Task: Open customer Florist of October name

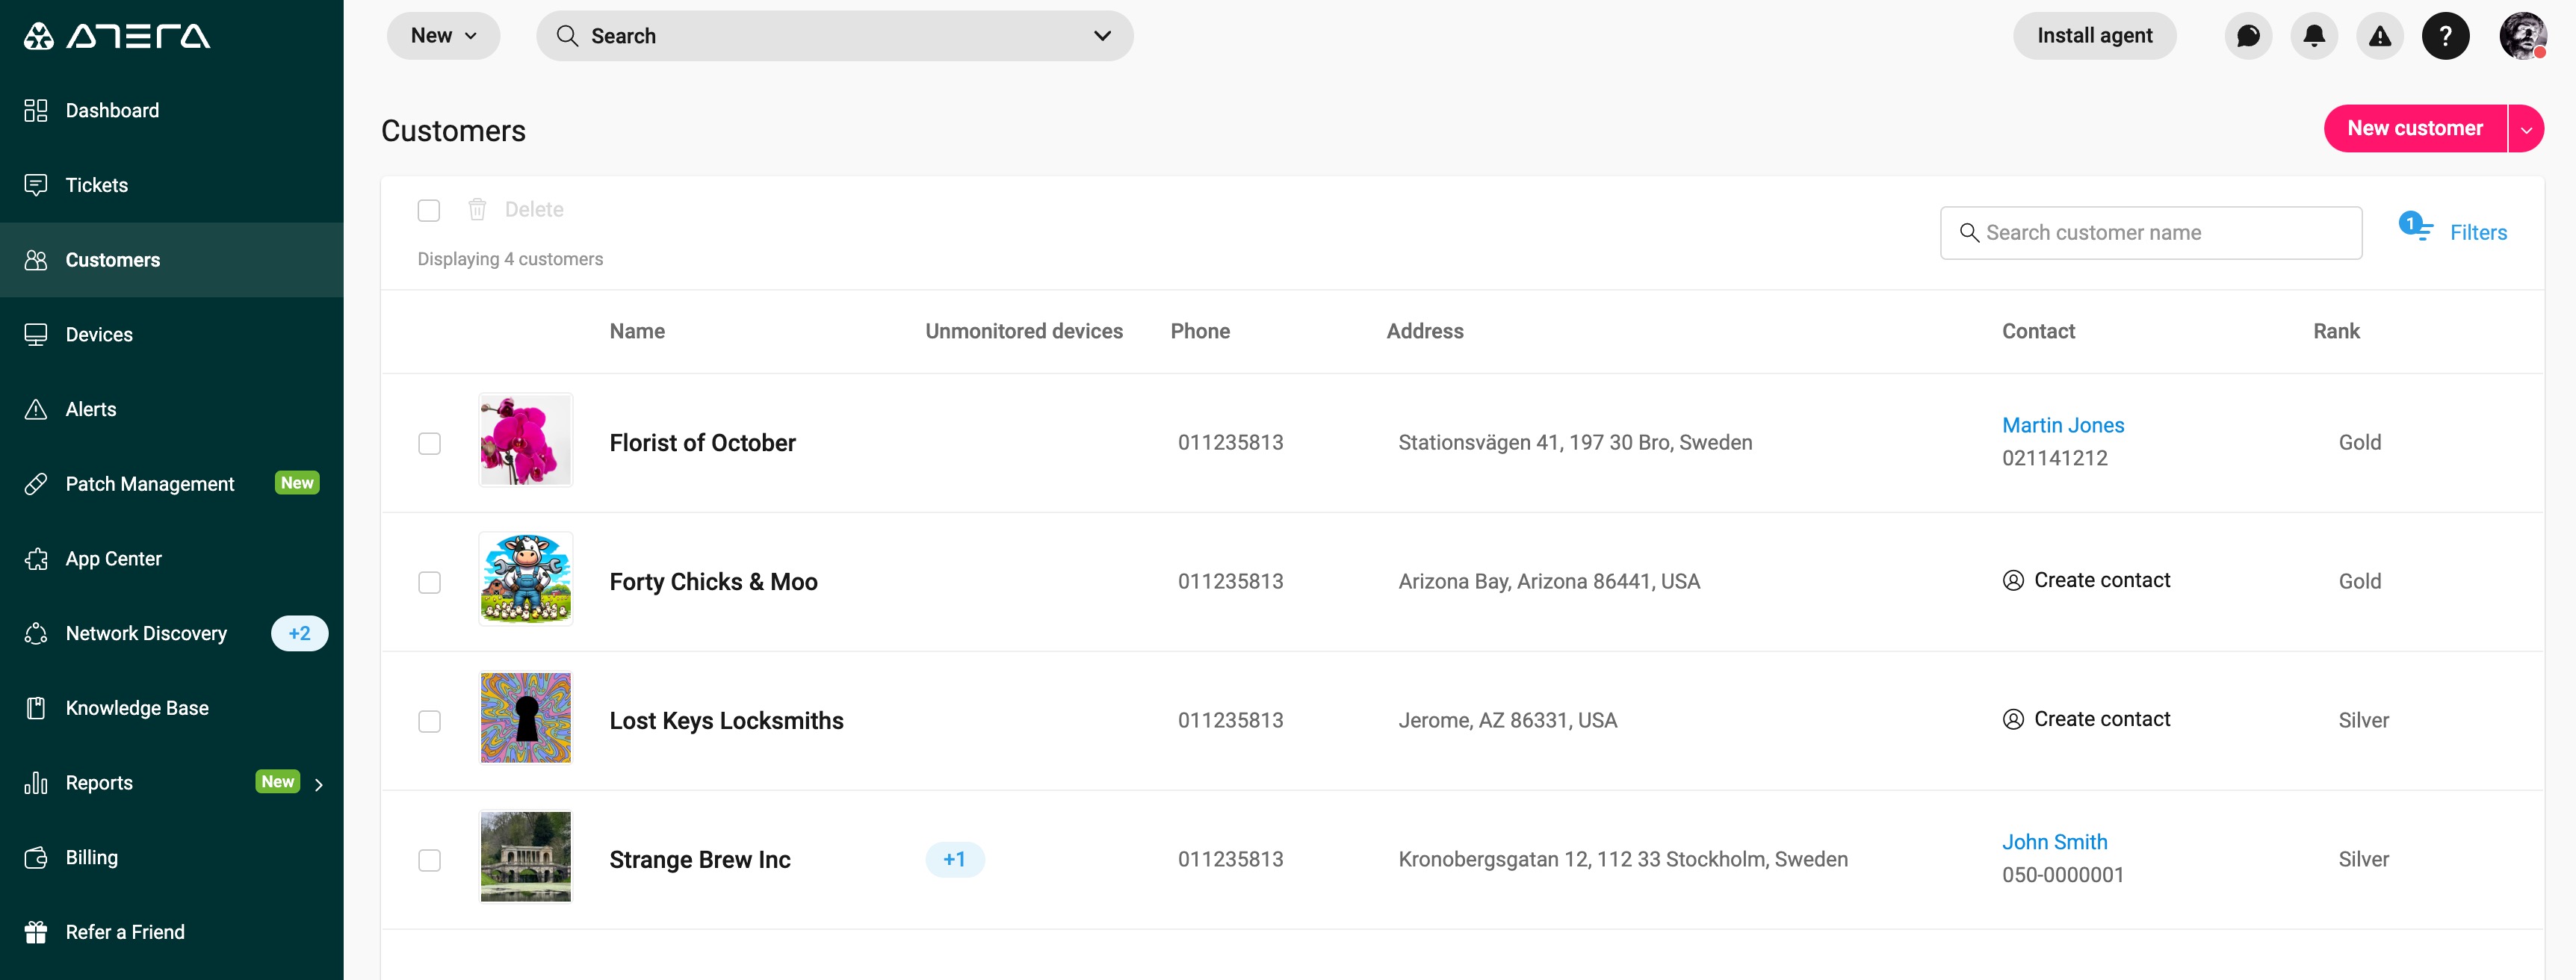Action: 703,443
